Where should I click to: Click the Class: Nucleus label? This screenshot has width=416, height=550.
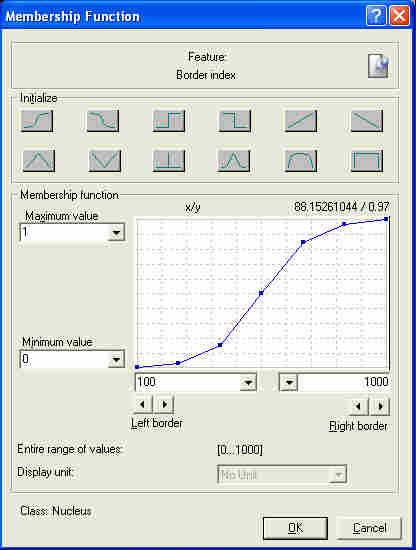[x=56, y=511]
